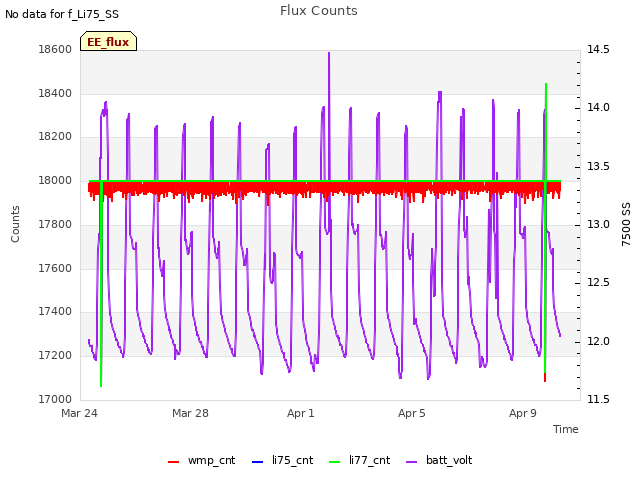The image size is (640, 480).
Task: Click the purple batt_volt legend swatch
Action: [x=412, y=462]
